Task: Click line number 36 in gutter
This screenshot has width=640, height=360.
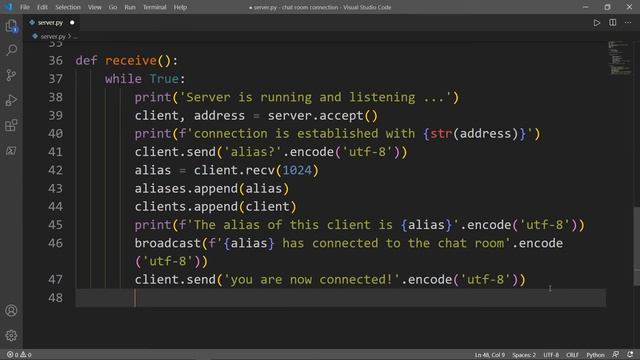Action: click(x=56, y=60)
